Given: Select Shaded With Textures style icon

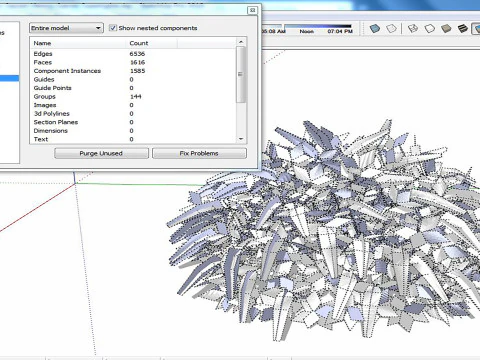Looking at the screenshot, I should (463, 29).
